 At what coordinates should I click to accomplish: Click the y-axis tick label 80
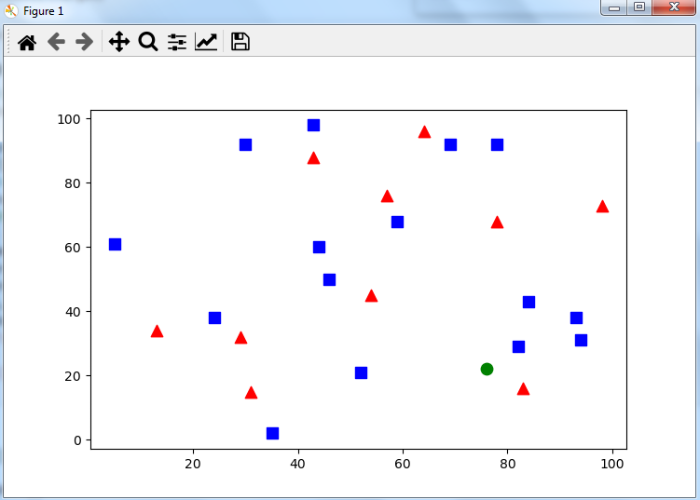point(72,183)
